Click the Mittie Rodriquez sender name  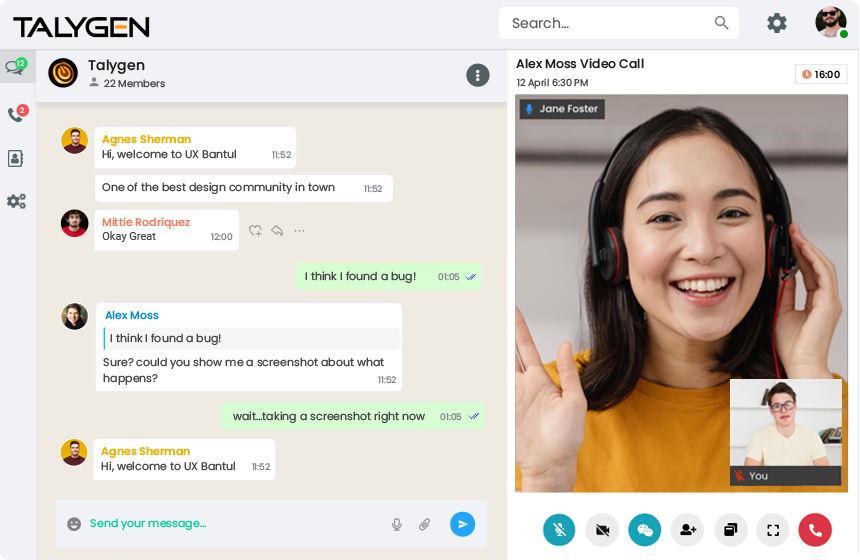click(x=146, y=222)
